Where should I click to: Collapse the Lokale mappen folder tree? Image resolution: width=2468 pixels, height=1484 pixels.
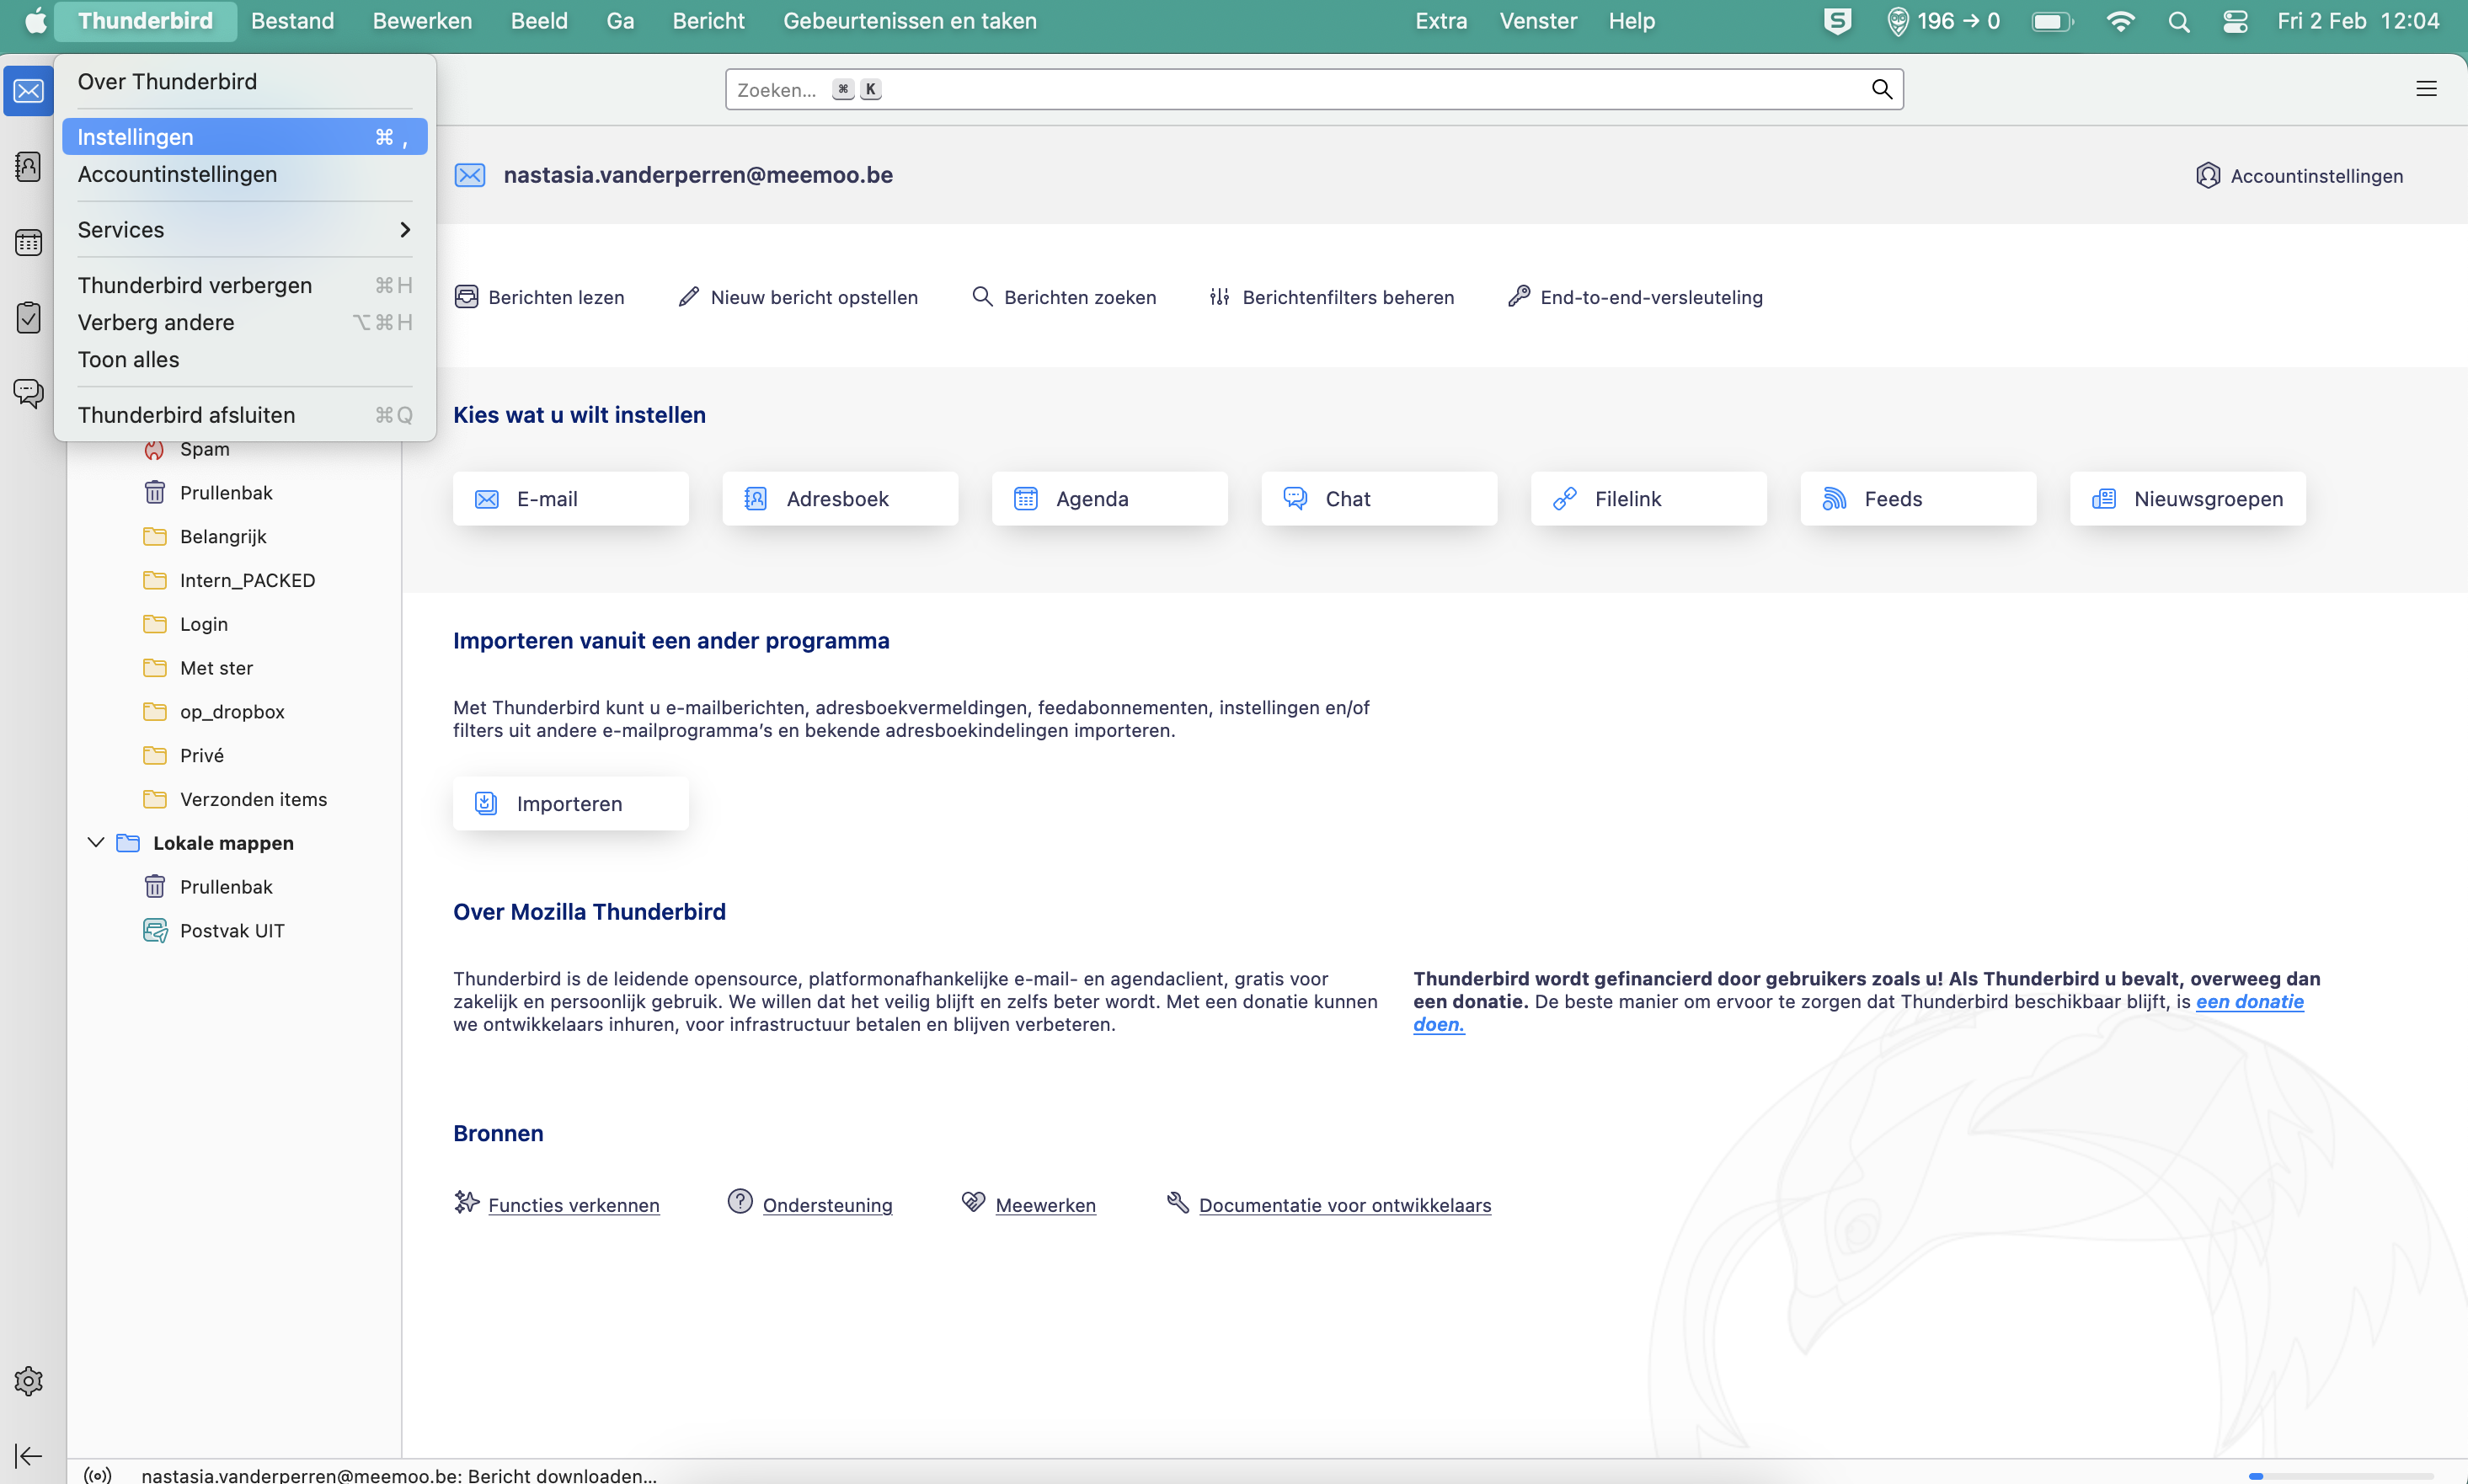coord(96,843)
